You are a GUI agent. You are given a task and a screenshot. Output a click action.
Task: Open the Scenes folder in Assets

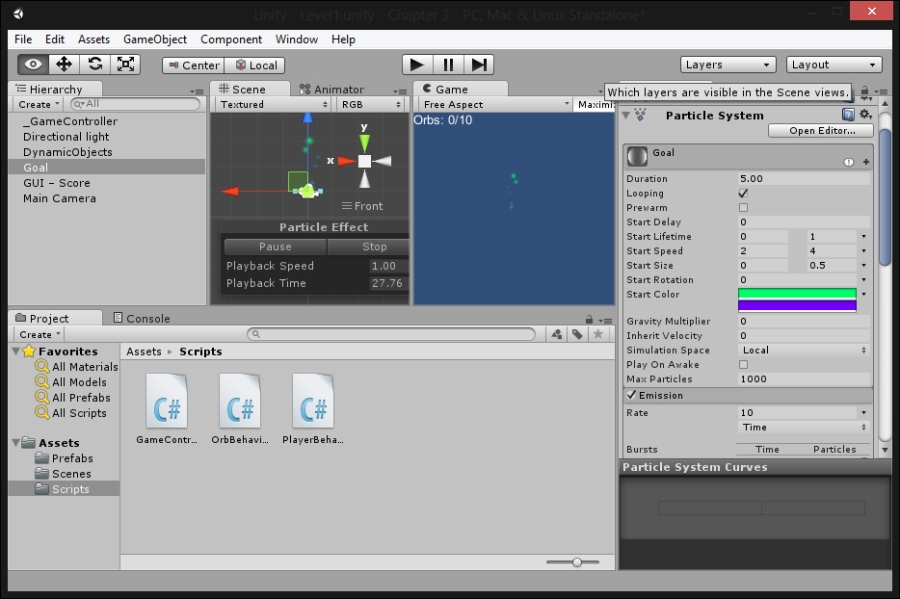(x=63, y=474)
